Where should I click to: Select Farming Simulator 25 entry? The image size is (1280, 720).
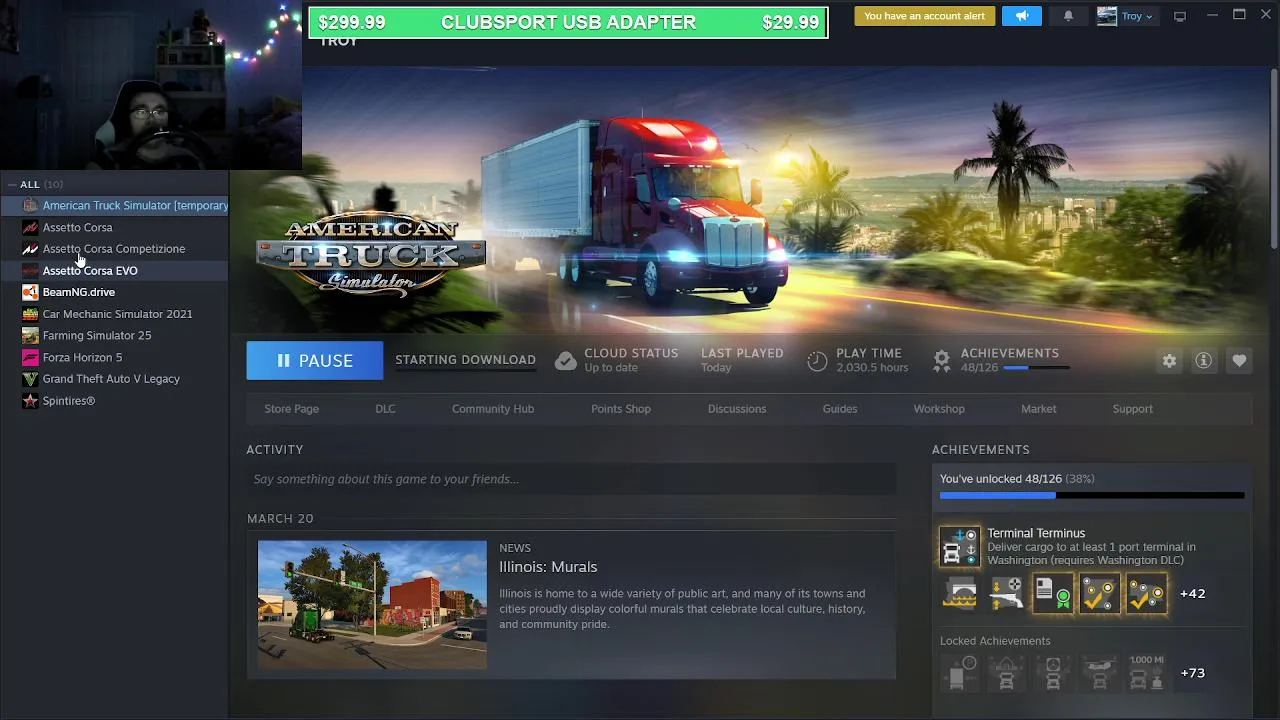point(115,335)
